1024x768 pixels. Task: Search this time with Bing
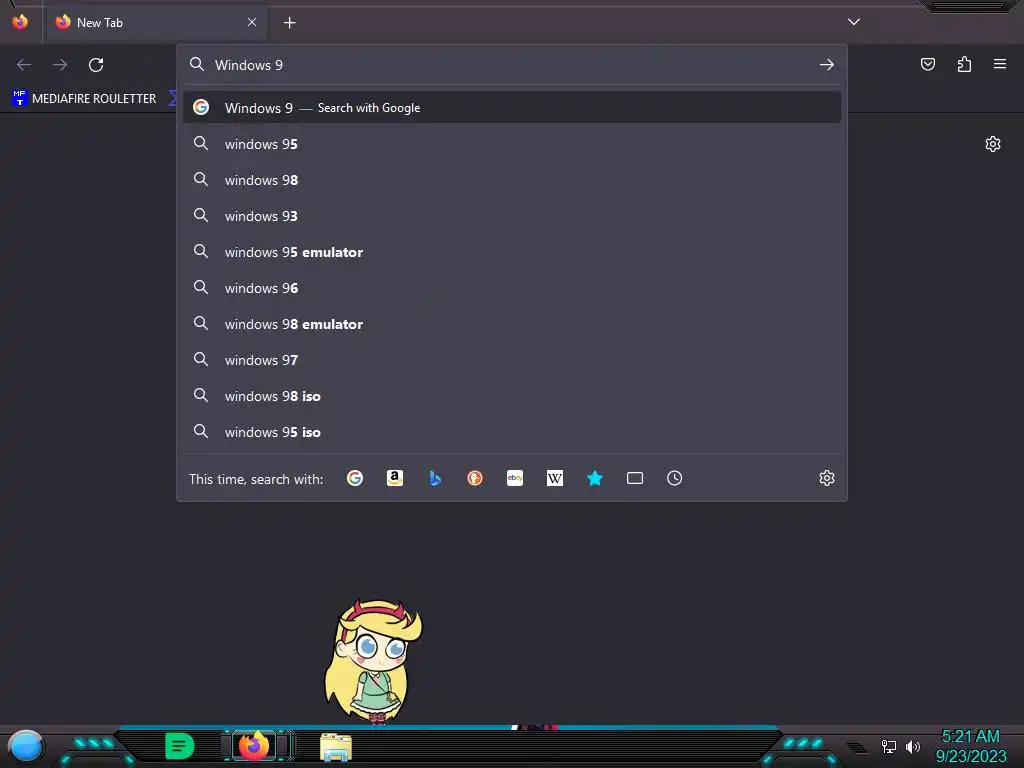[x=435, y=478]
